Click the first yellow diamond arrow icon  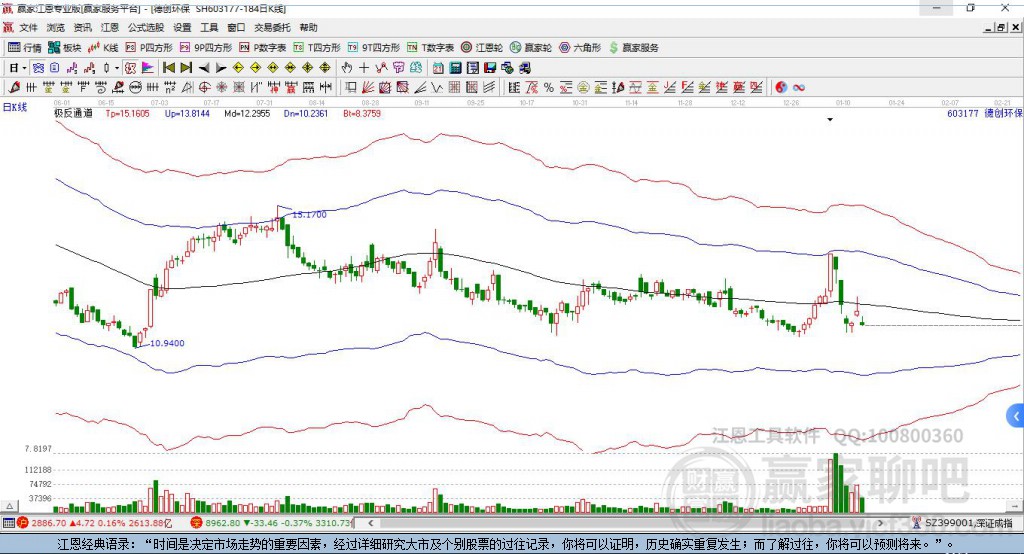[x=238, y=68]
